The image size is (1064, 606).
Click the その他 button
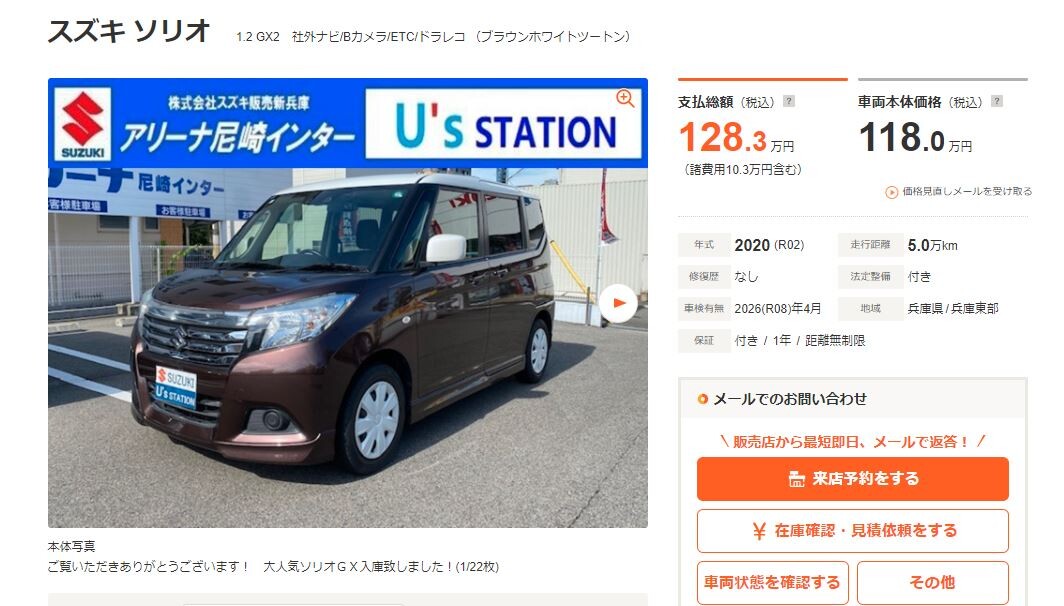[x=932, y=582]
